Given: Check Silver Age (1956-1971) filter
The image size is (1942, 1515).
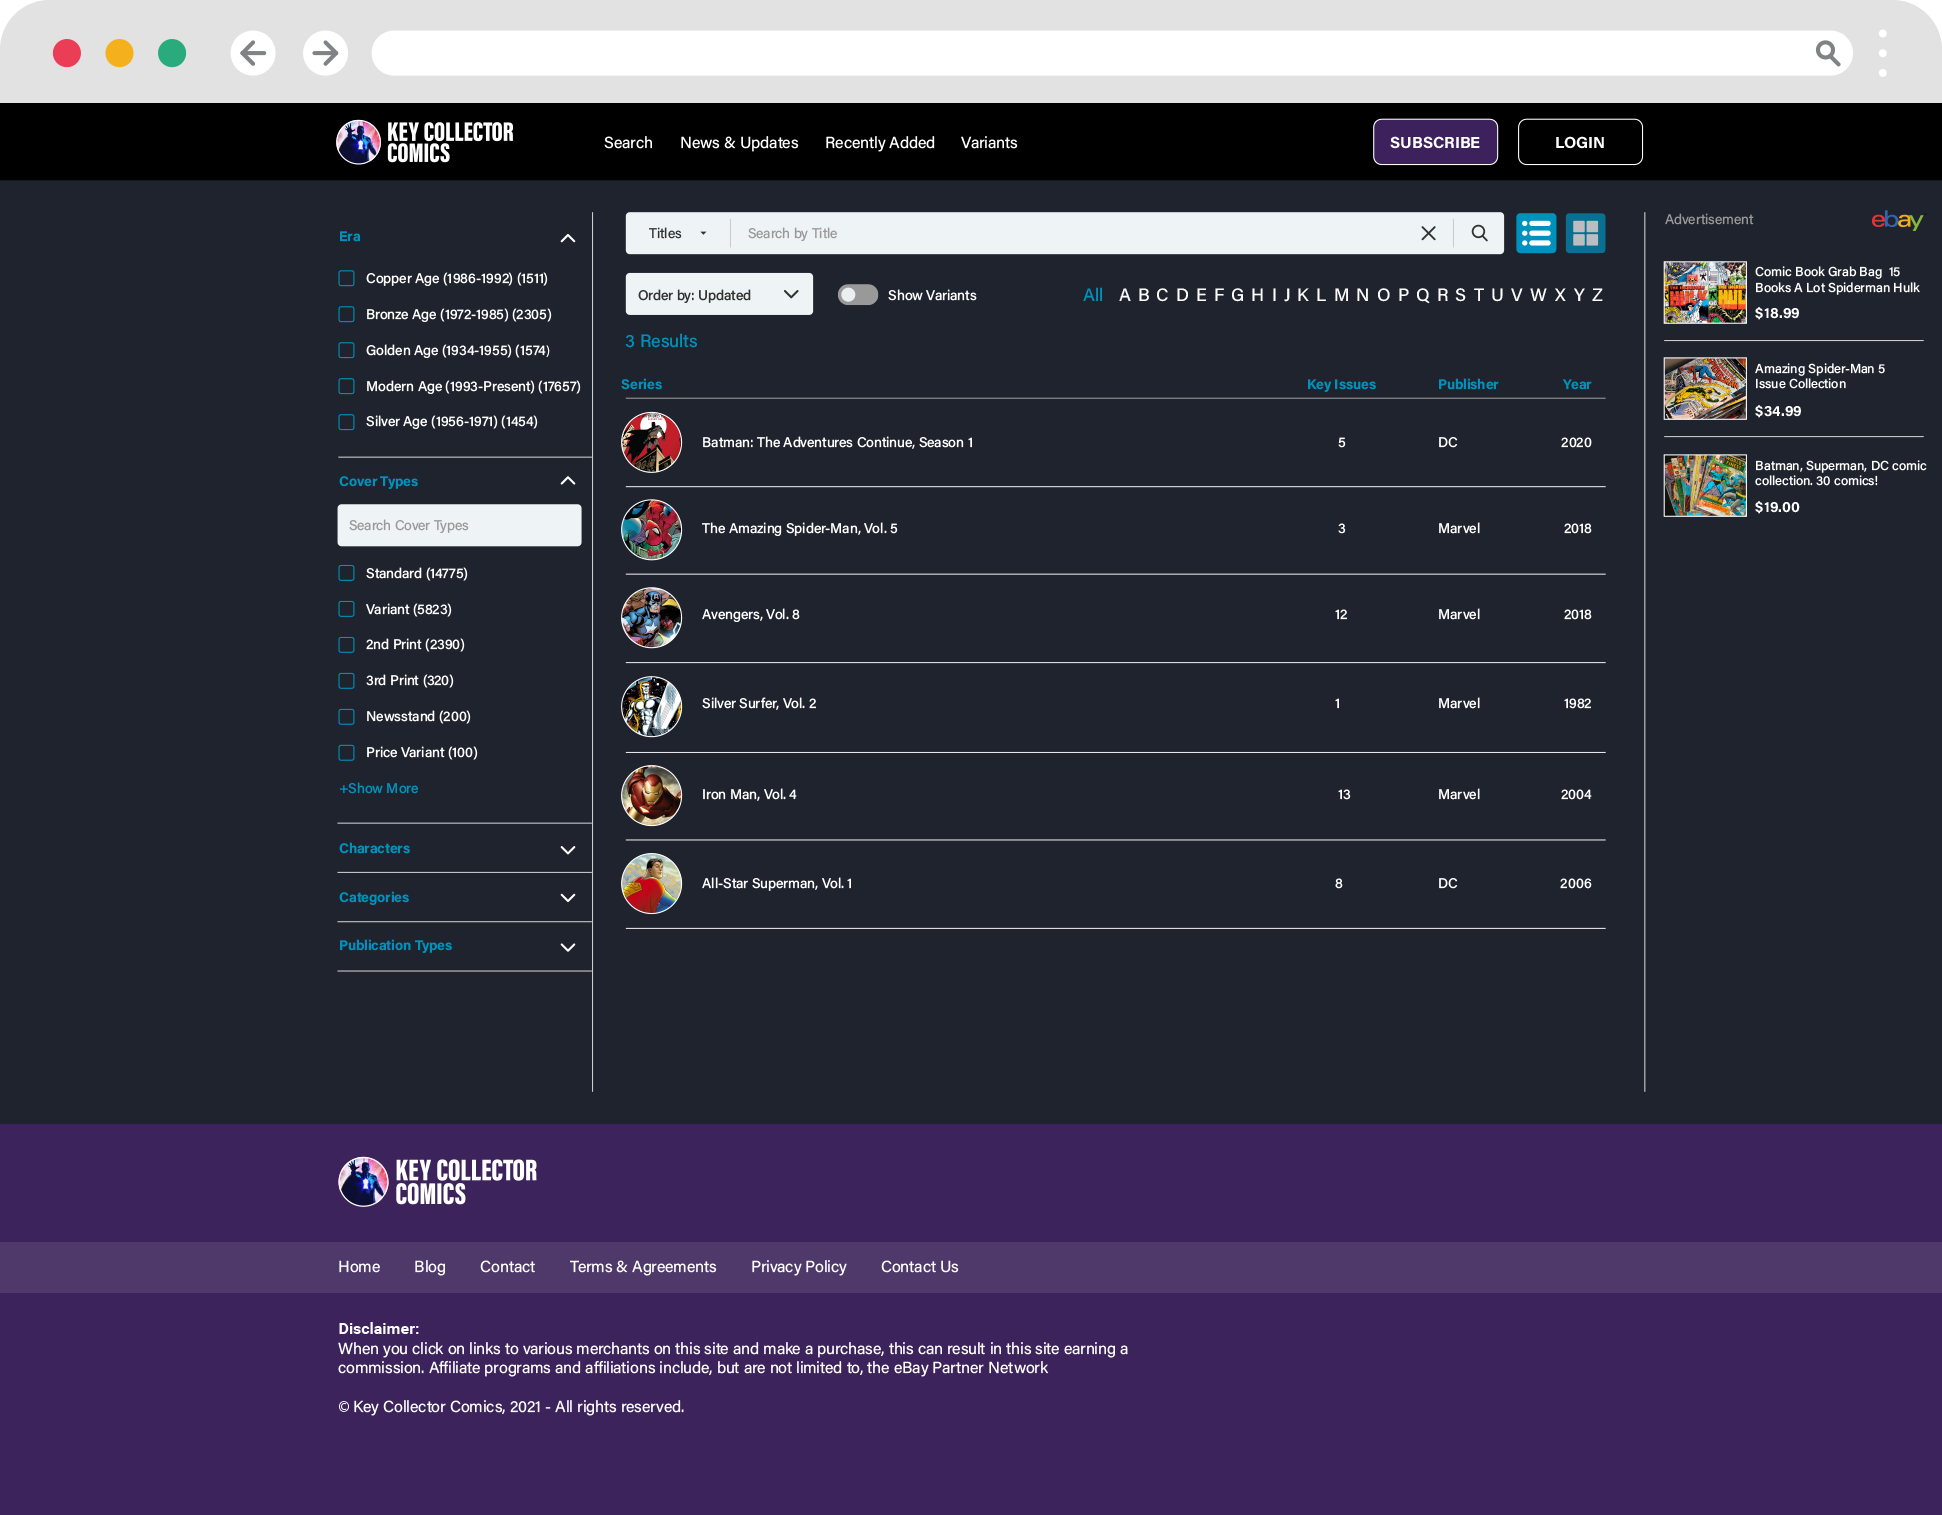Looking at the screenshot, I should click(346, 422).
